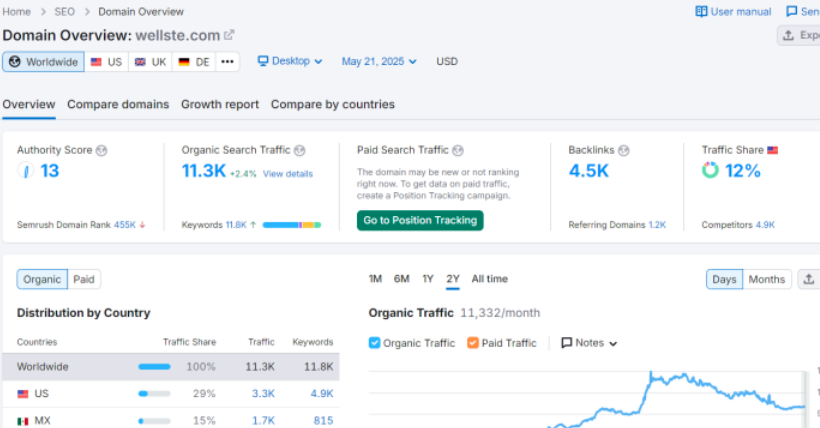Viewport: 820px width, 428px height.
Task: Set chart range to 6M
Action: [402, 279]
